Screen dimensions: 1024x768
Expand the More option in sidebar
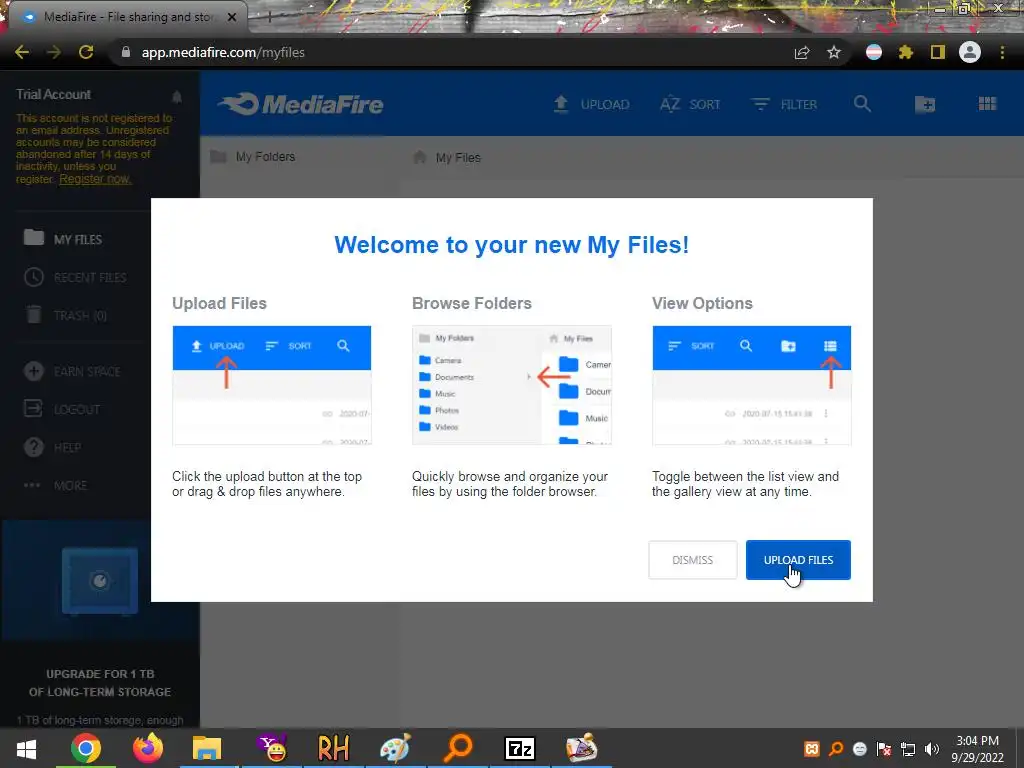(x=56, y=485)
